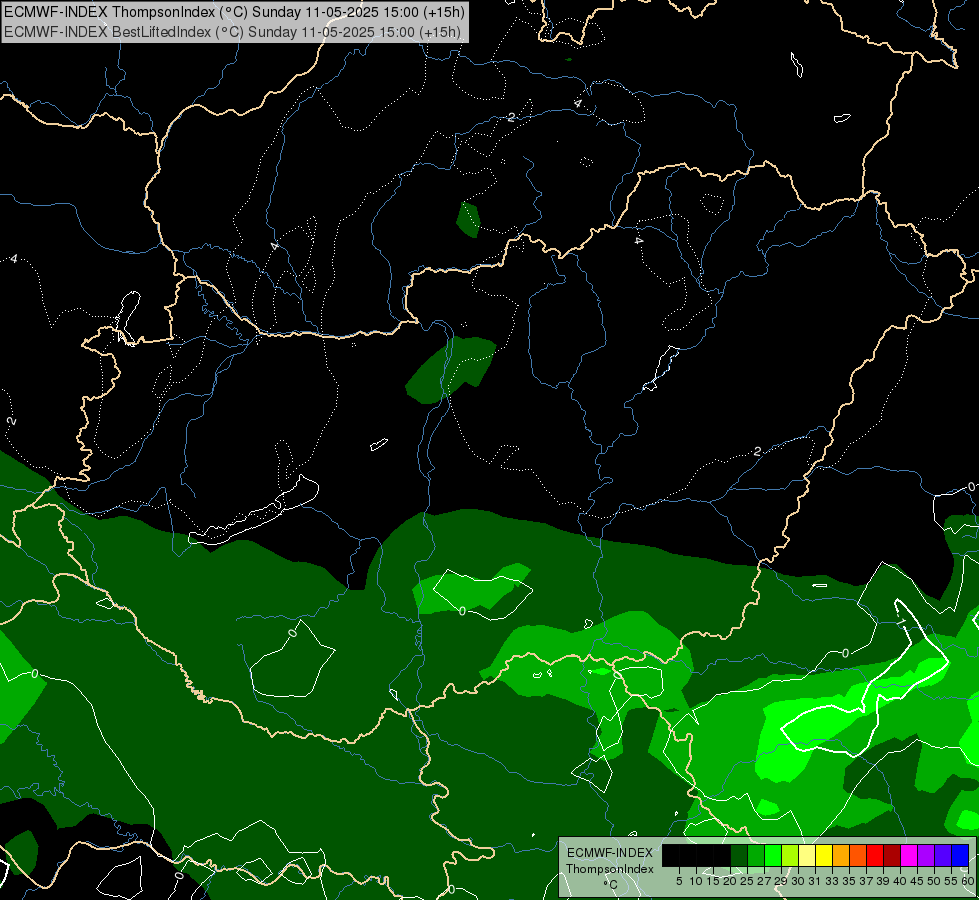Click legend tick value 45
The height and width of the screenshot is (900, 979).
(x=917, y=881)
